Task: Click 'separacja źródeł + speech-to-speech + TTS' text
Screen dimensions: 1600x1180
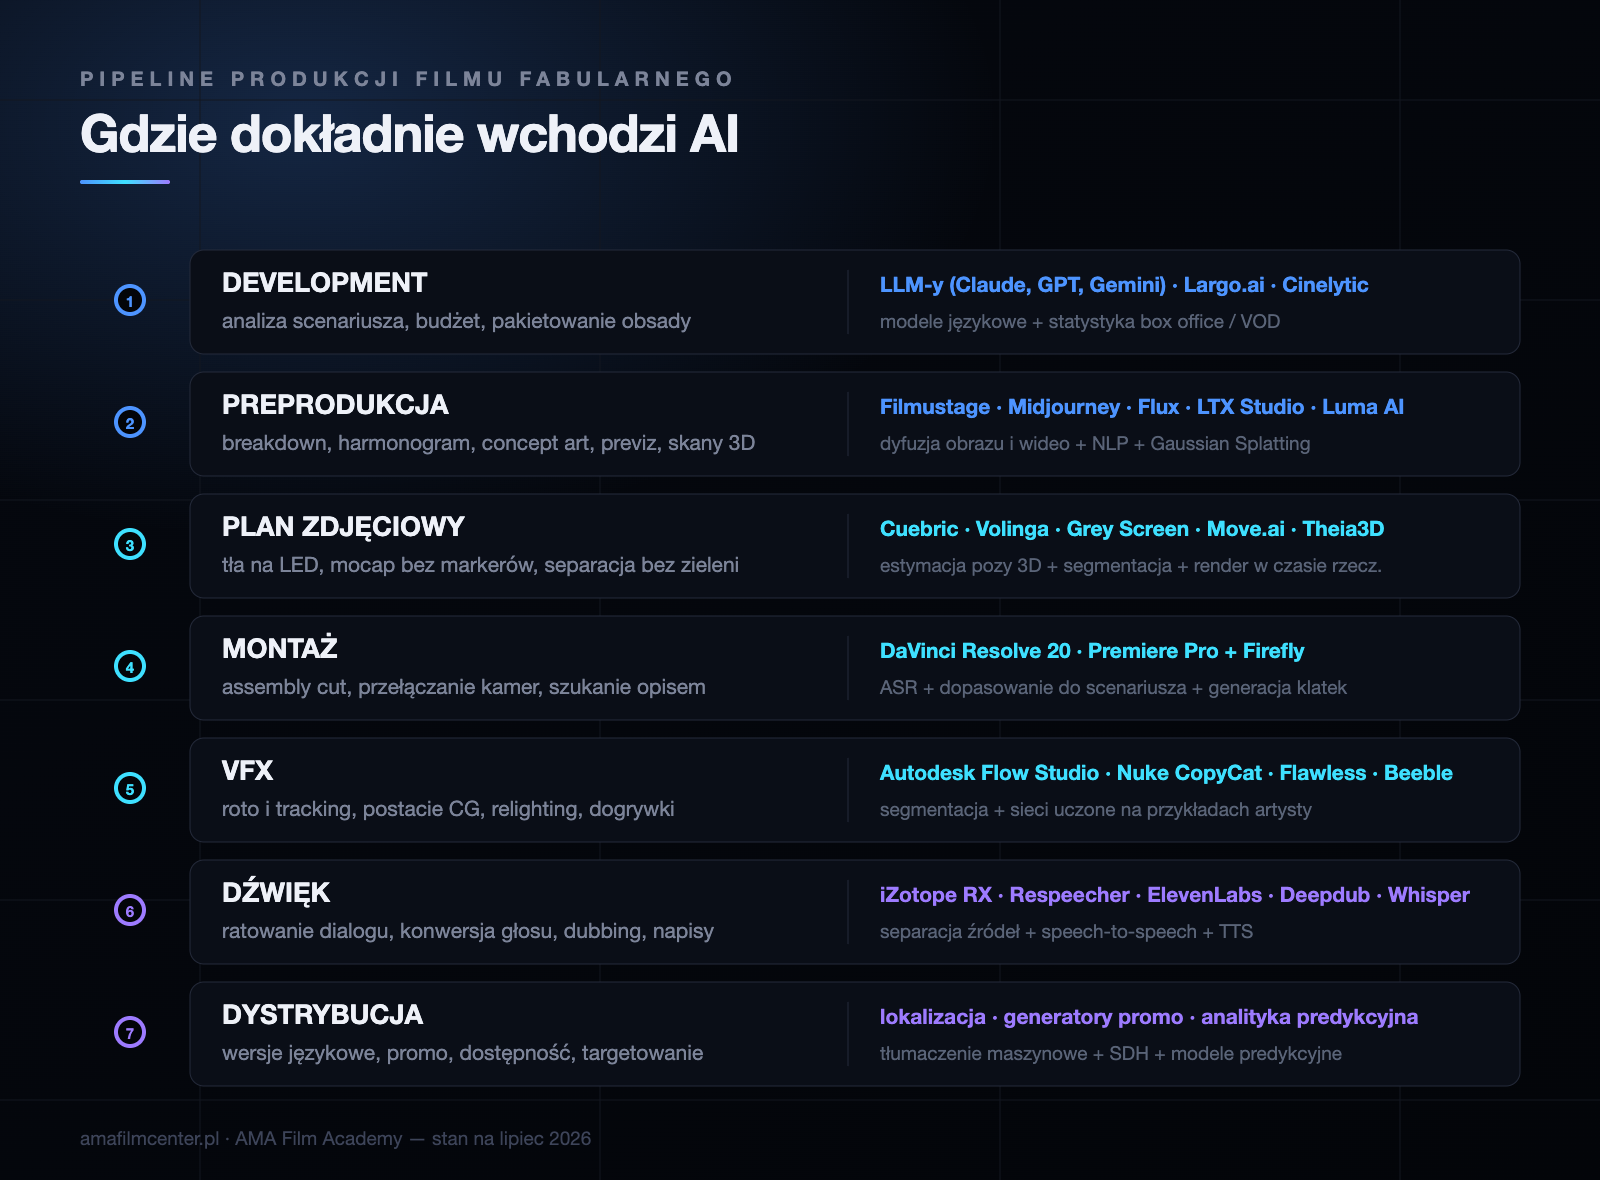Action: pyautogui.click(x=1066, y=931)
